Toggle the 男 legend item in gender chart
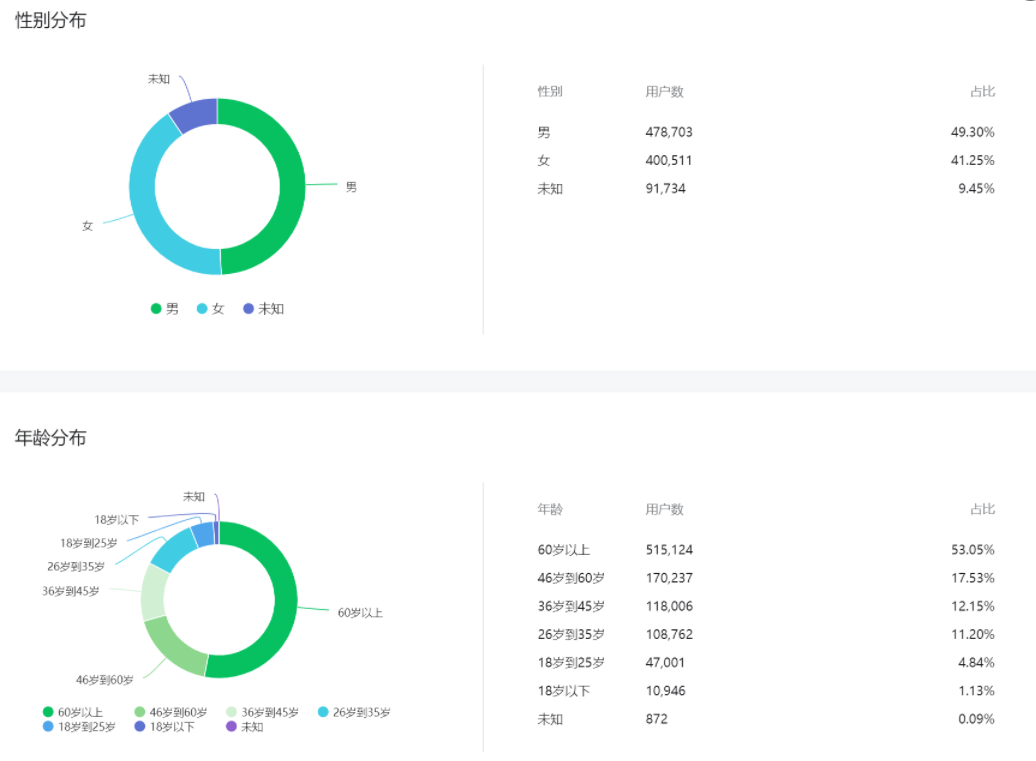 click(x=166, y=309)
